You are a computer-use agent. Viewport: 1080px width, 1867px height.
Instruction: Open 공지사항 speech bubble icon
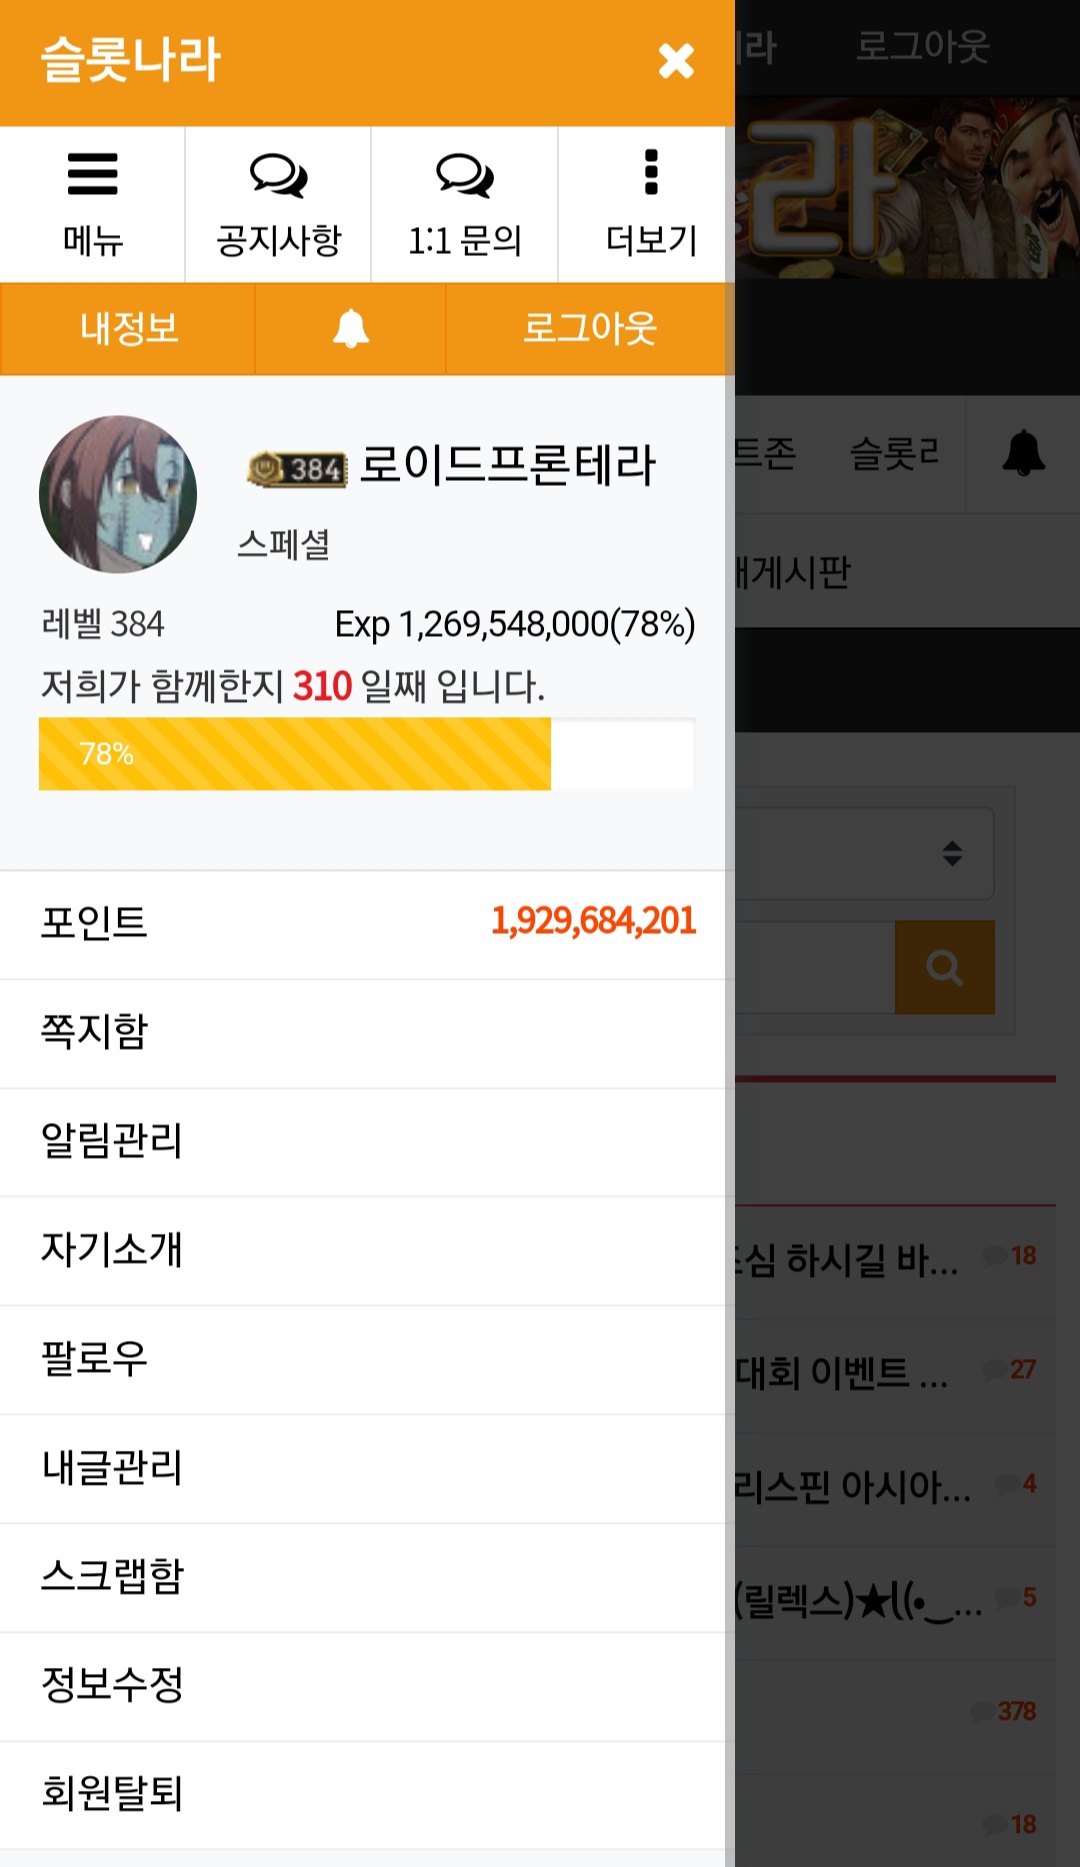point(278,175)
